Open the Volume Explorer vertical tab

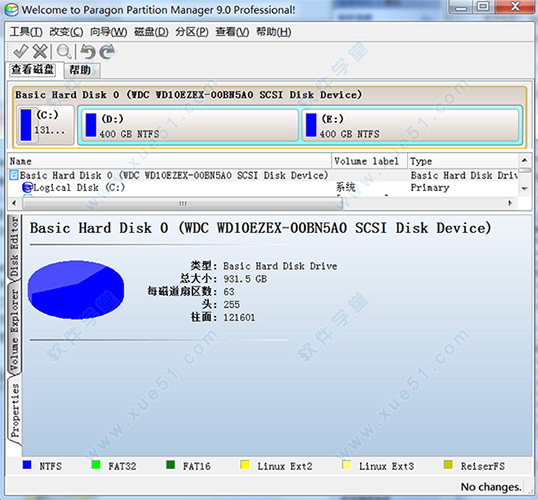(x=14, y=330)
